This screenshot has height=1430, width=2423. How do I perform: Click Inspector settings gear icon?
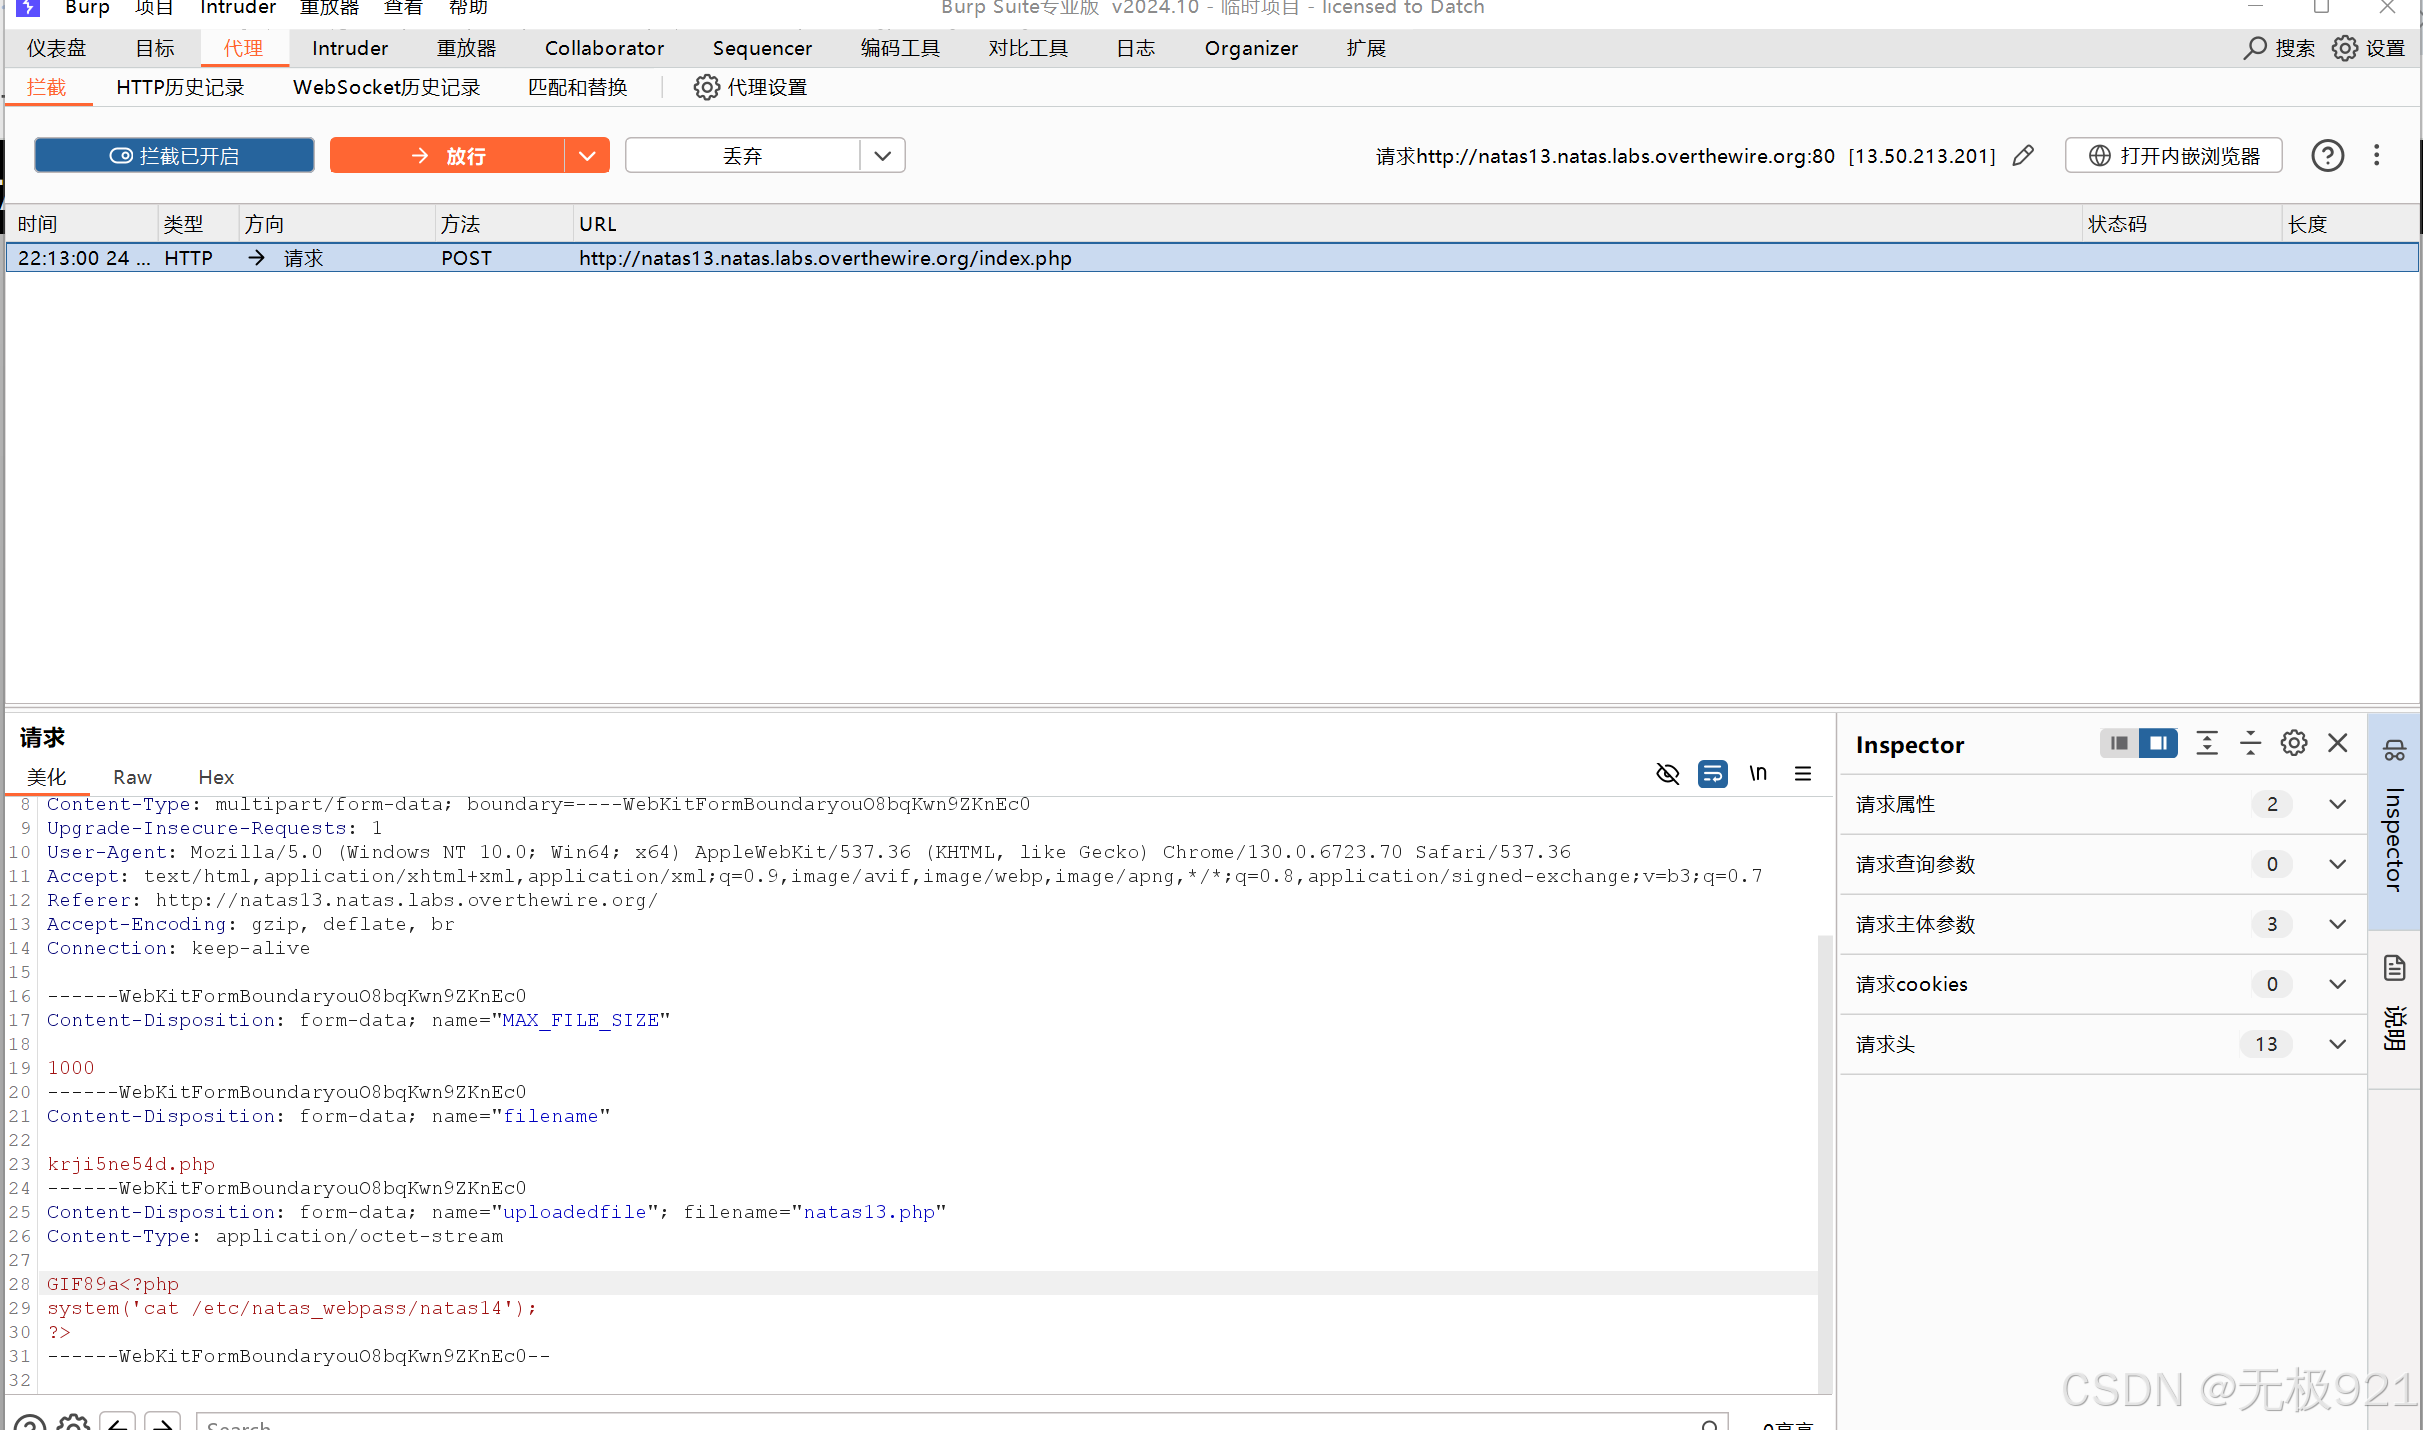(x=2294, y=743)
